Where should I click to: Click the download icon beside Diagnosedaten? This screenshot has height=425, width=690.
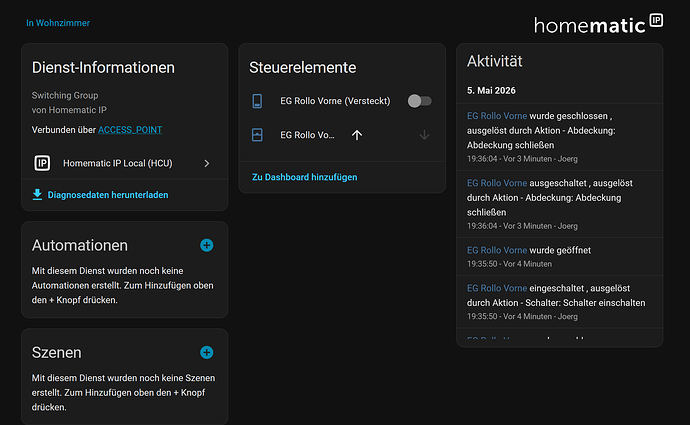pos(37,194)
